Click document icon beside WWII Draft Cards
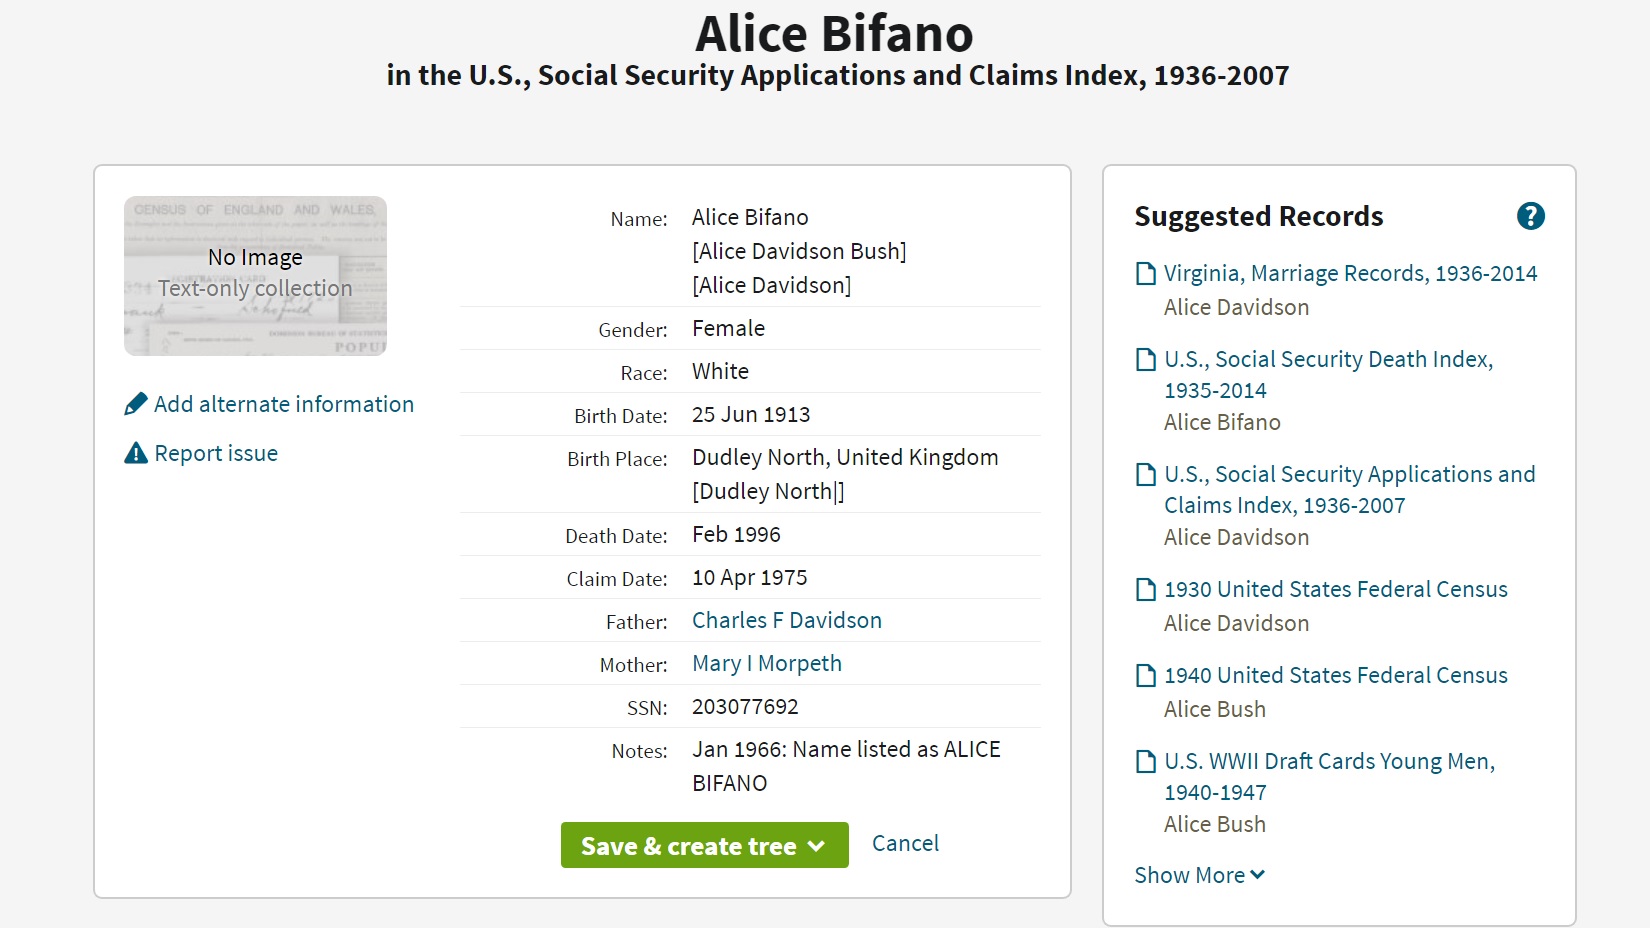The height and width of the screenshot is (928, 1650). (x=1146, y=762)
